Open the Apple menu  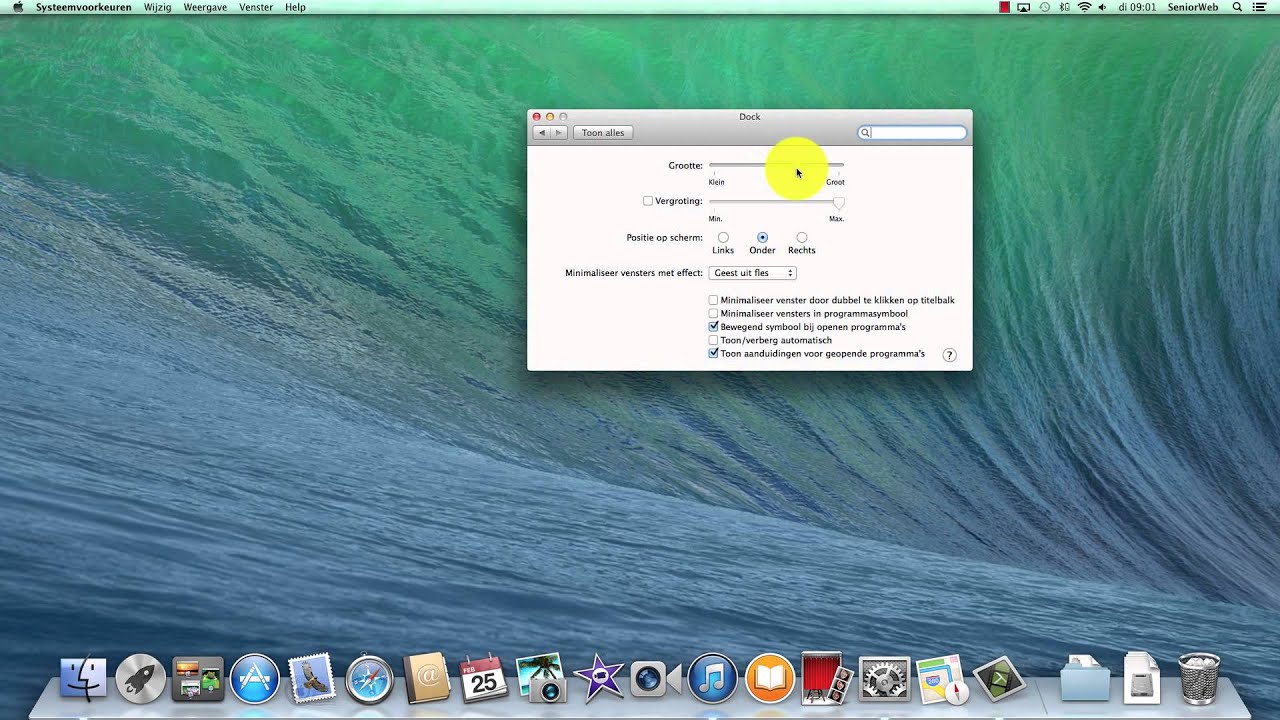tap(17, 7)
